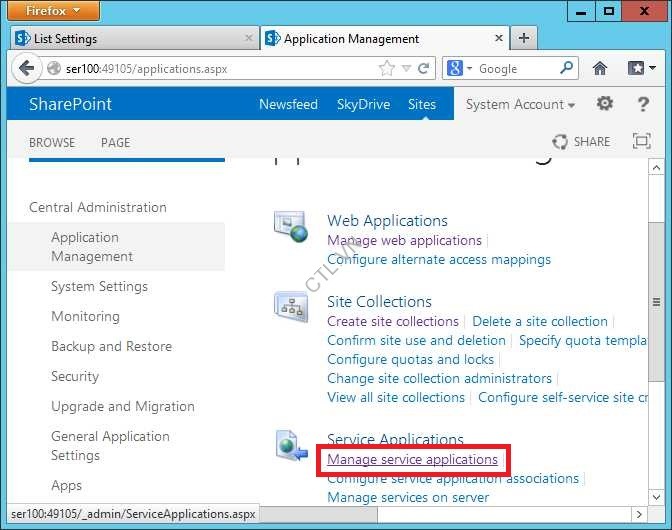672x530 pixels.
Task: Open SharePoint settings gear menu
Action: pyautogui.click(x=605, y=104)
